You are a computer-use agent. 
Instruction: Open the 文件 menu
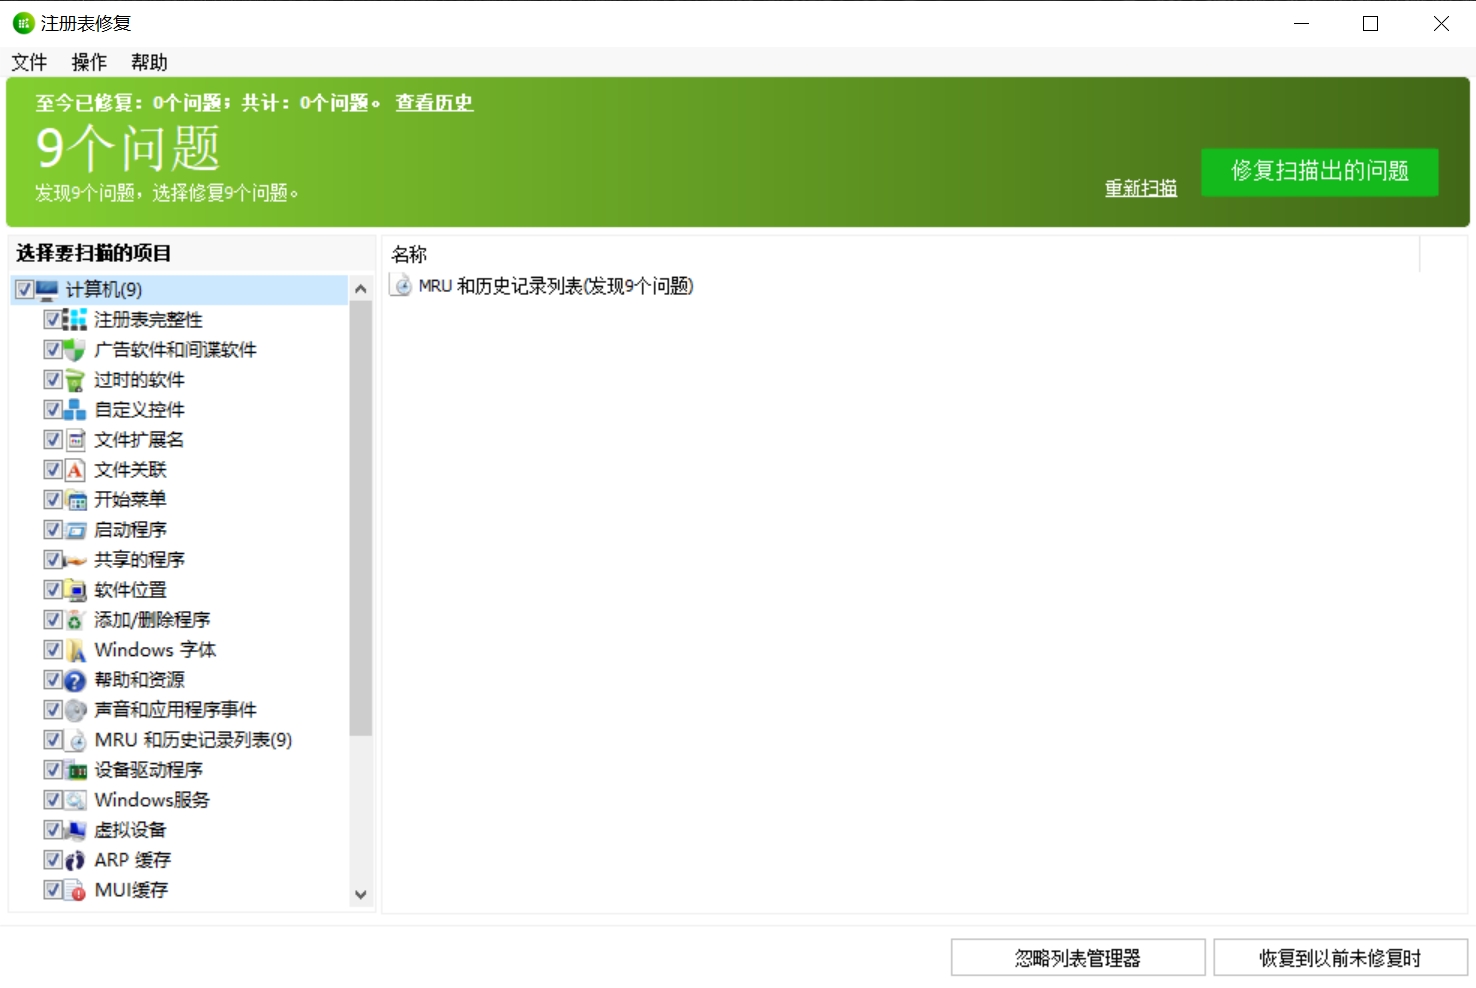28,62
